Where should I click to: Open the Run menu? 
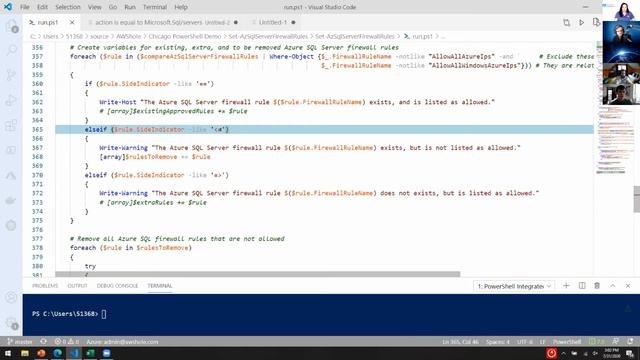click(x=130, y=7)
